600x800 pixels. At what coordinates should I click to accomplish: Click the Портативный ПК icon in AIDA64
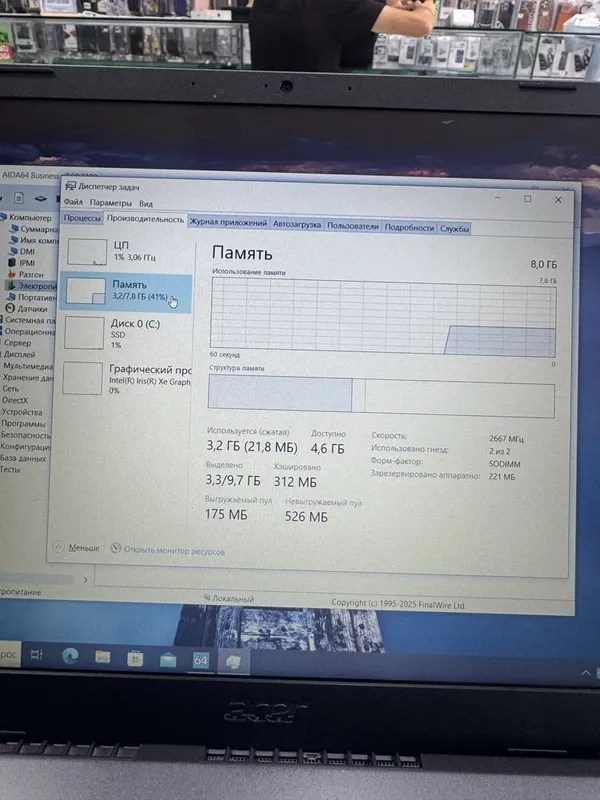coord(10,296)
